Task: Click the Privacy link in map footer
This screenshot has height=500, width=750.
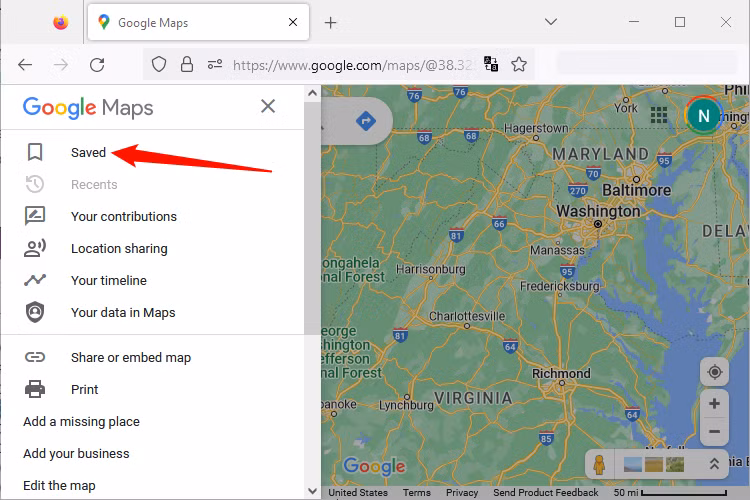Action: point(462,493)
